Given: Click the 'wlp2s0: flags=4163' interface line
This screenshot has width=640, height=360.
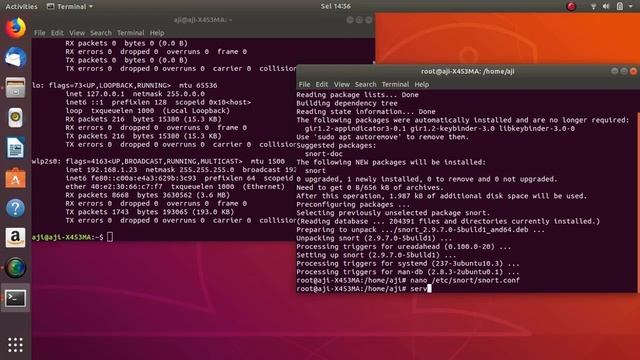Looking at the screenshot, I should click(158, 161).
